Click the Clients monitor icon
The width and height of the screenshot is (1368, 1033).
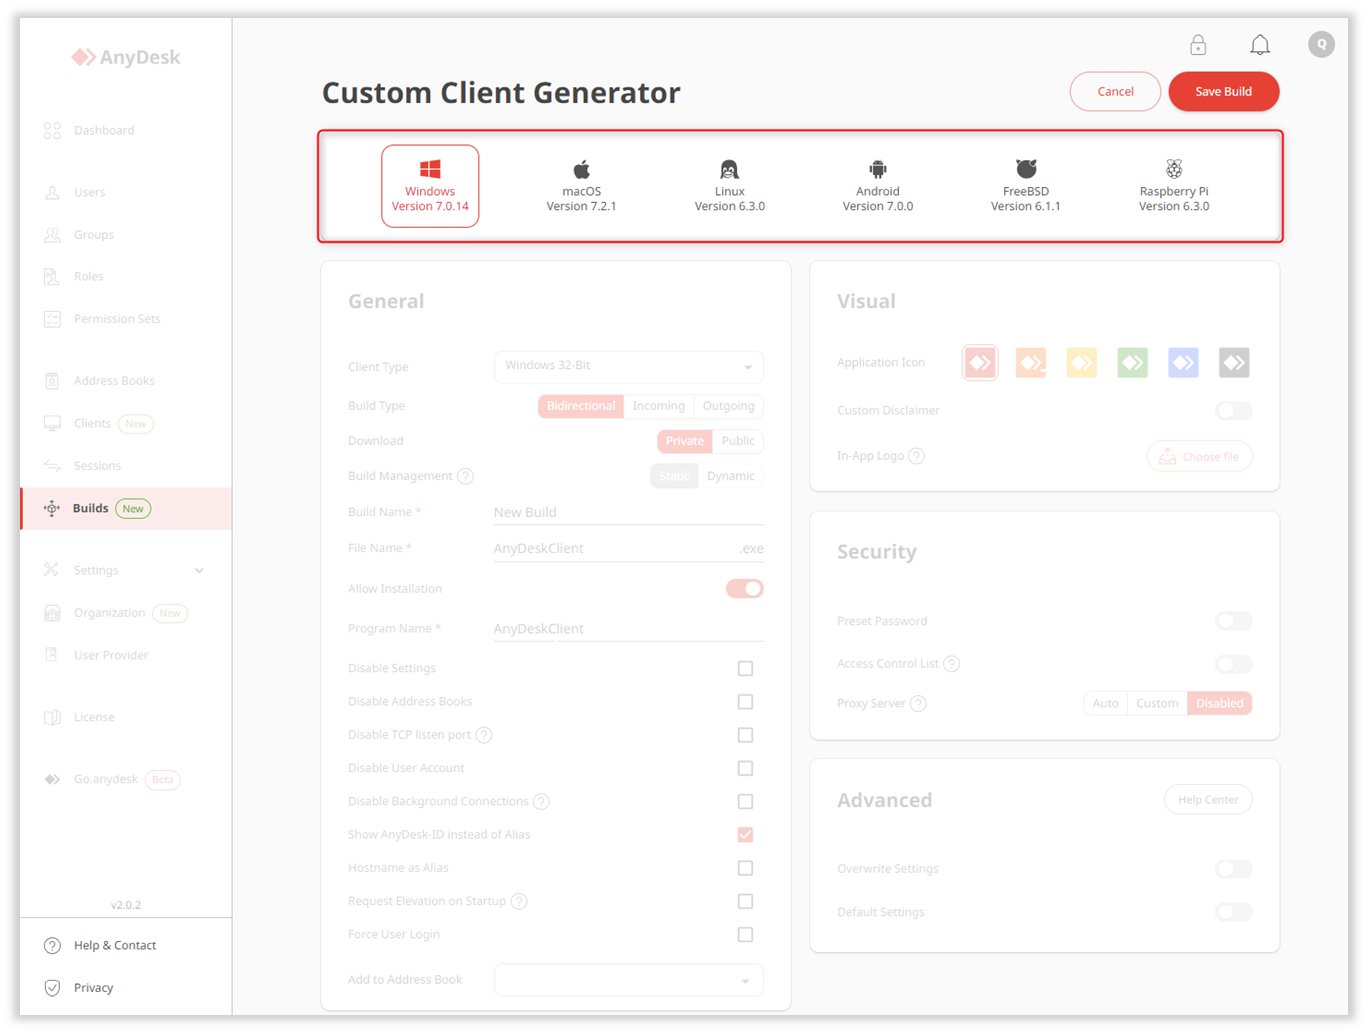tap(52, 423)
